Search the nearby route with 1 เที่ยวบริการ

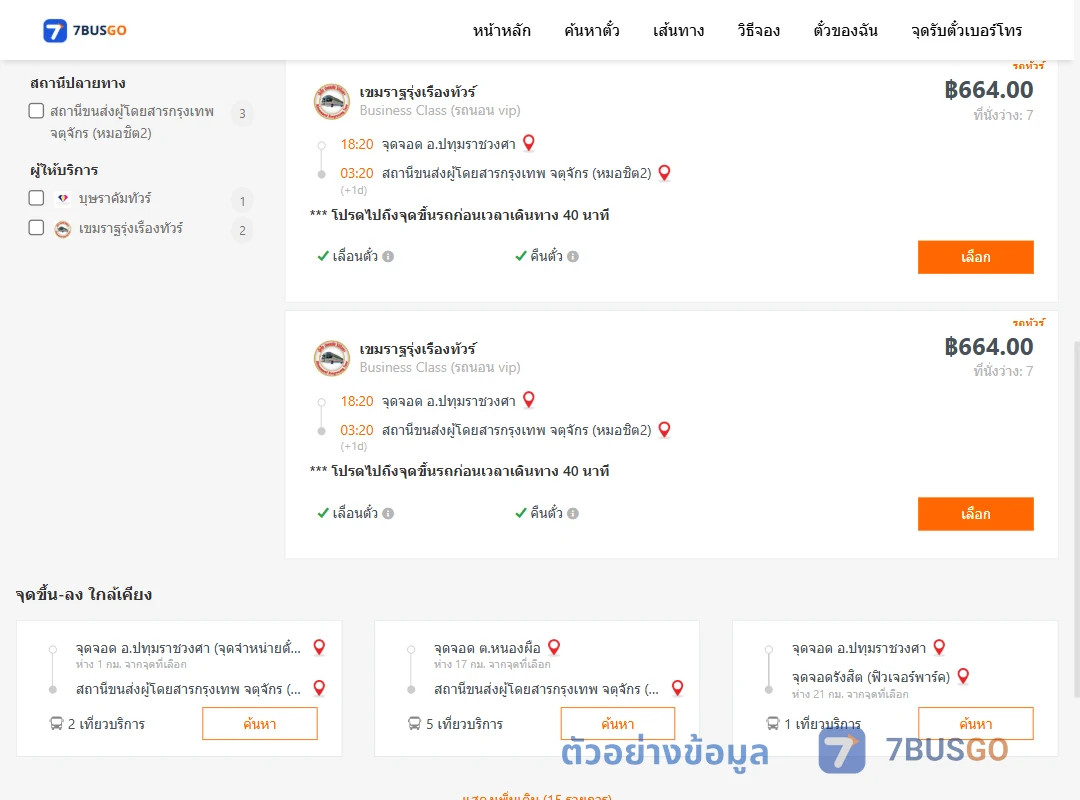[x=975, y=724]
